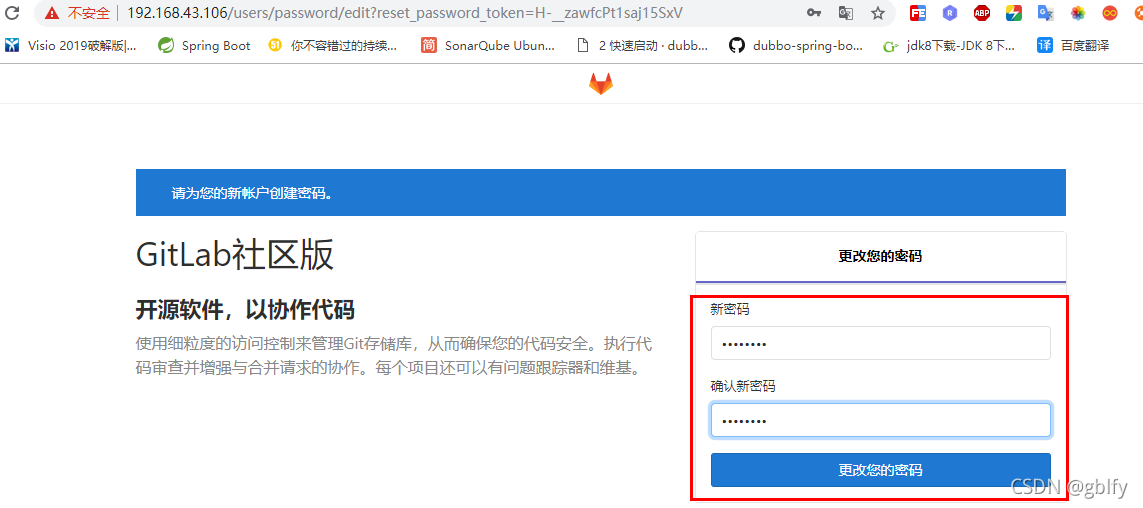Select the 更改您的密码 tab header
Image resolution: width=1143 pixels, height=508 pixels.
[881, 257]
